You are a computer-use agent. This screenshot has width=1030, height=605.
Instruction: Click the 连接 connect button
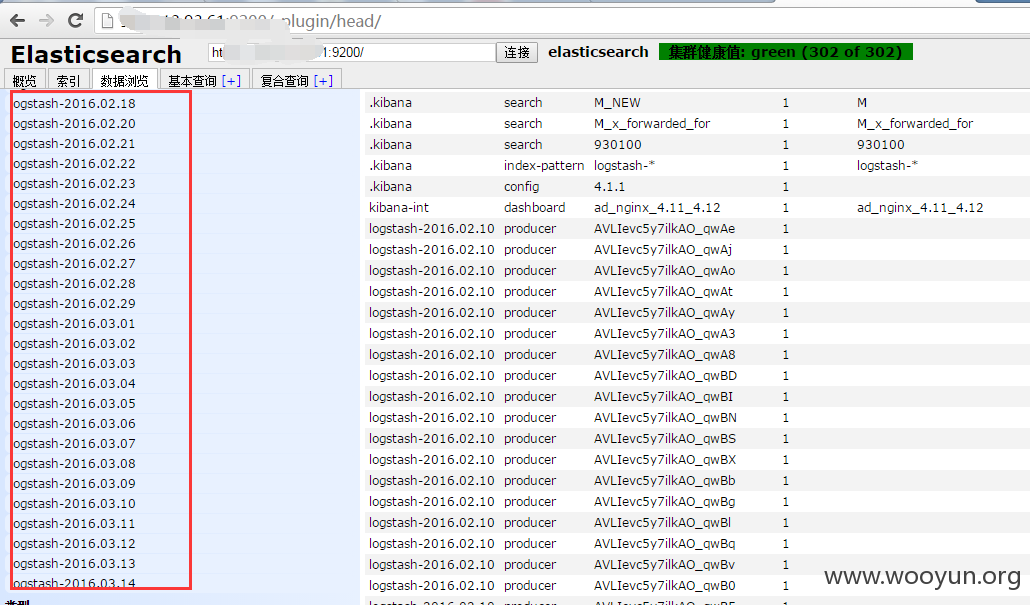click(517, 53)
